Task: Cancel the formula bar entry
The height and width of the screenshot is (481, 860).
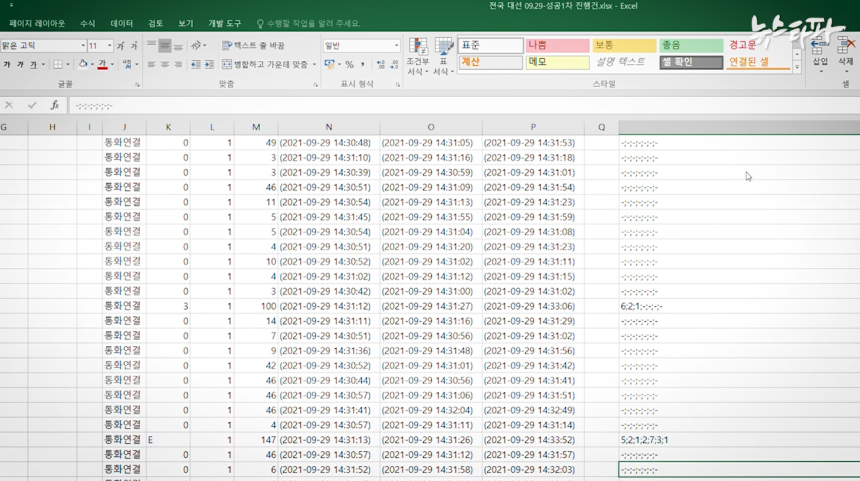Action: tap(9, 105)
